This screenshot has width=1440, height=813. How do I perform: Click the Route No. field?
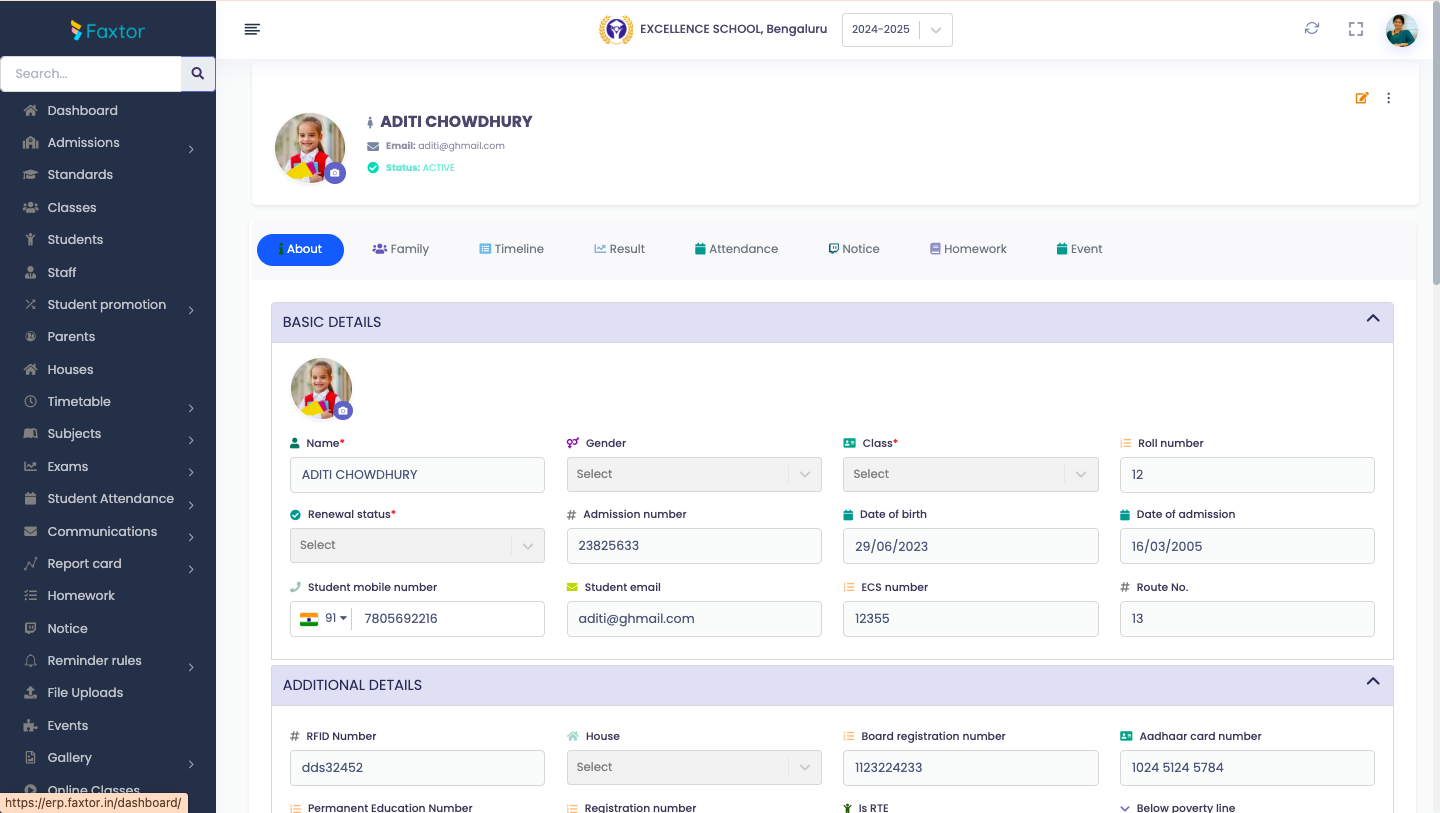1247,619
